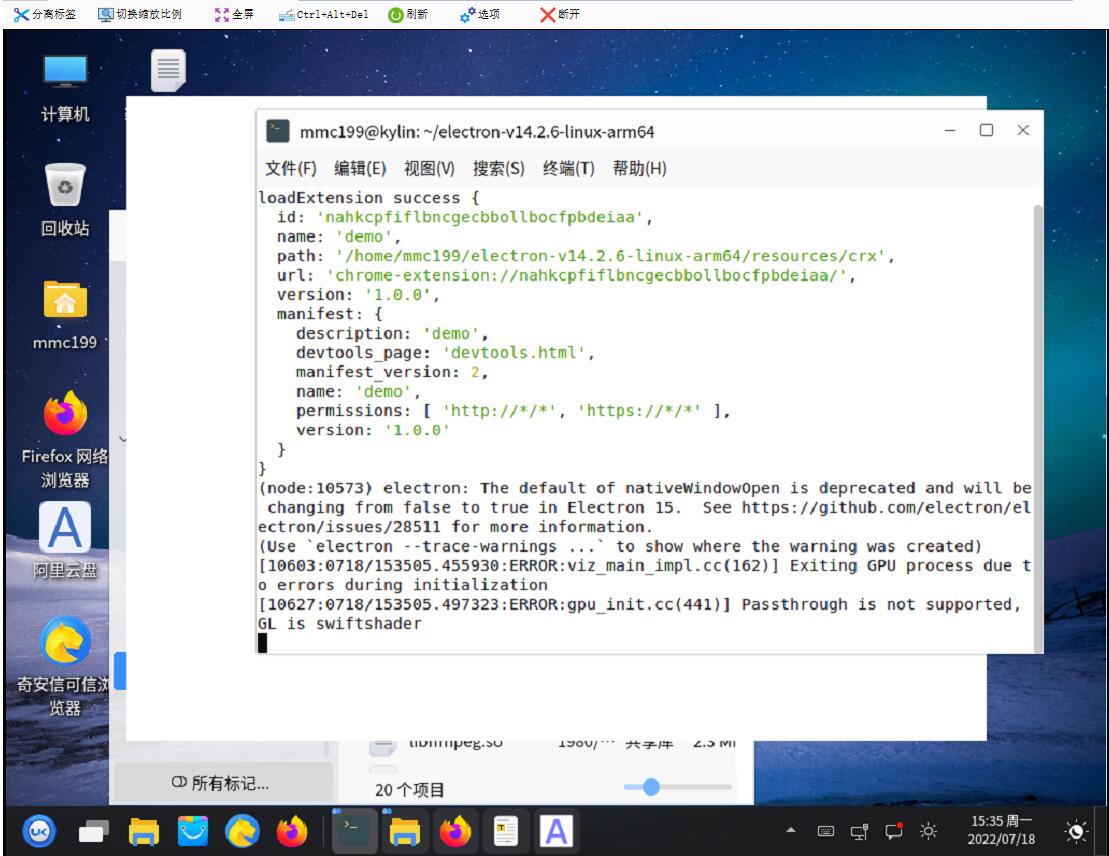Click the file manager zoom slider
Screen dimensions: 1109x856
651,787
